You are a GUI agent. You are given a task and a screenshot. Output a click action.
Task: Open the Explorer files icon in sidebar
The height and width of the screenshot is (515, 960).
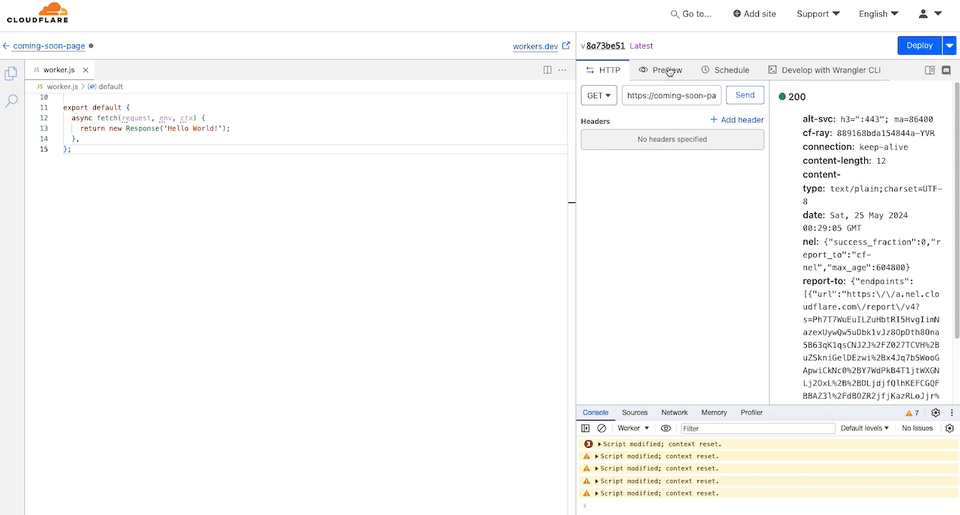pos(11,73)
